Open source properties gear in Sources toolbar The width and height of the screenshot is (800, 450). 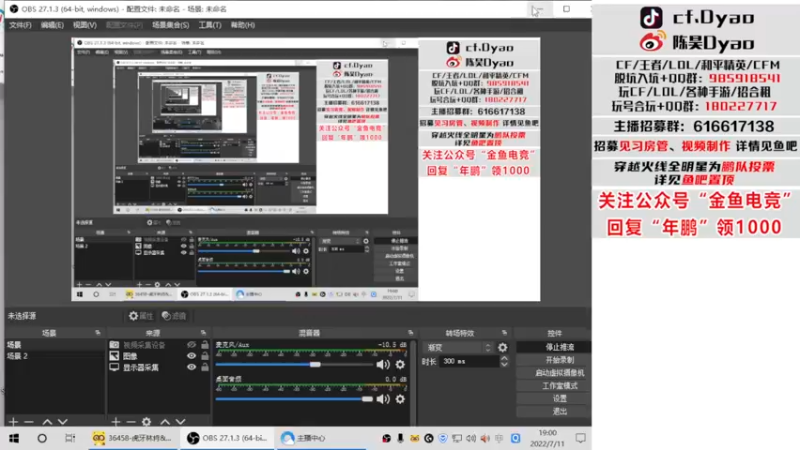point(146,422)
